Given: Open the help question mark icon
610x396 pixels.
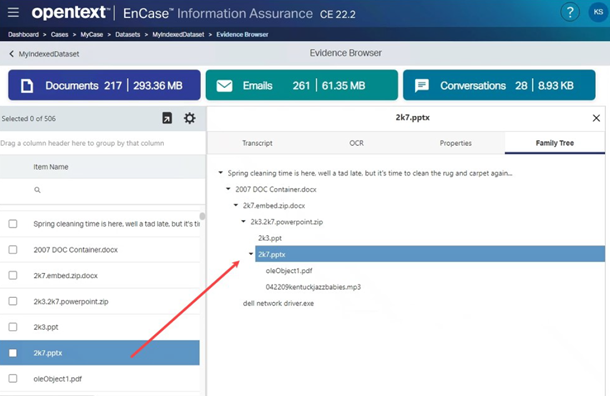Looking at the screenshot, I should 570,12.
